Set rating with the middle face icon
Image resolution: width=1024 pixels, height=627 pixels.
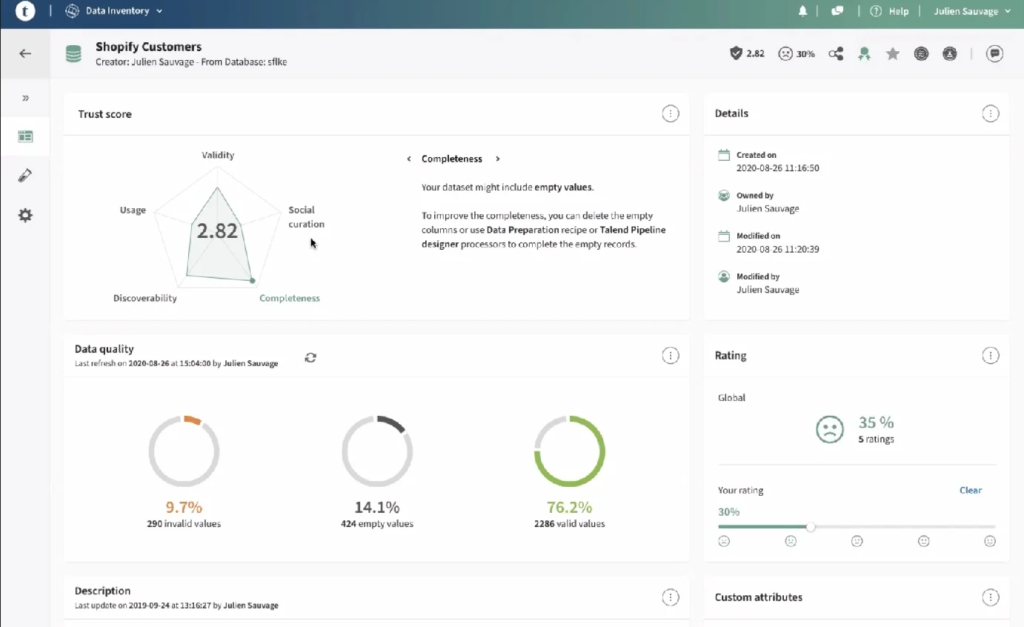pos(857,541)
